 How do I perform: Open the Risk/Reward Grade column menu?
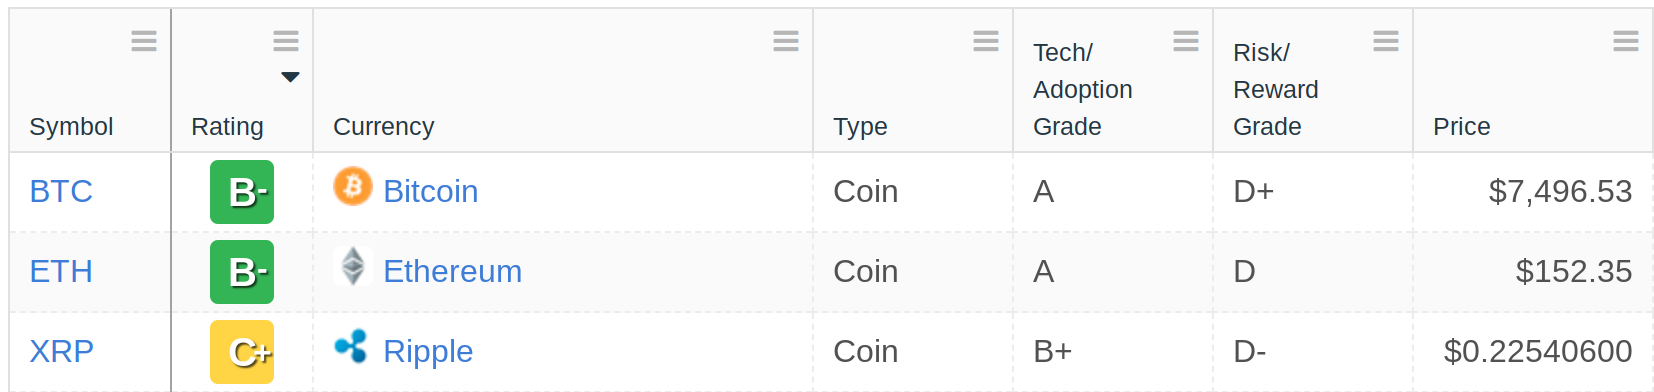coord(1386,41)
